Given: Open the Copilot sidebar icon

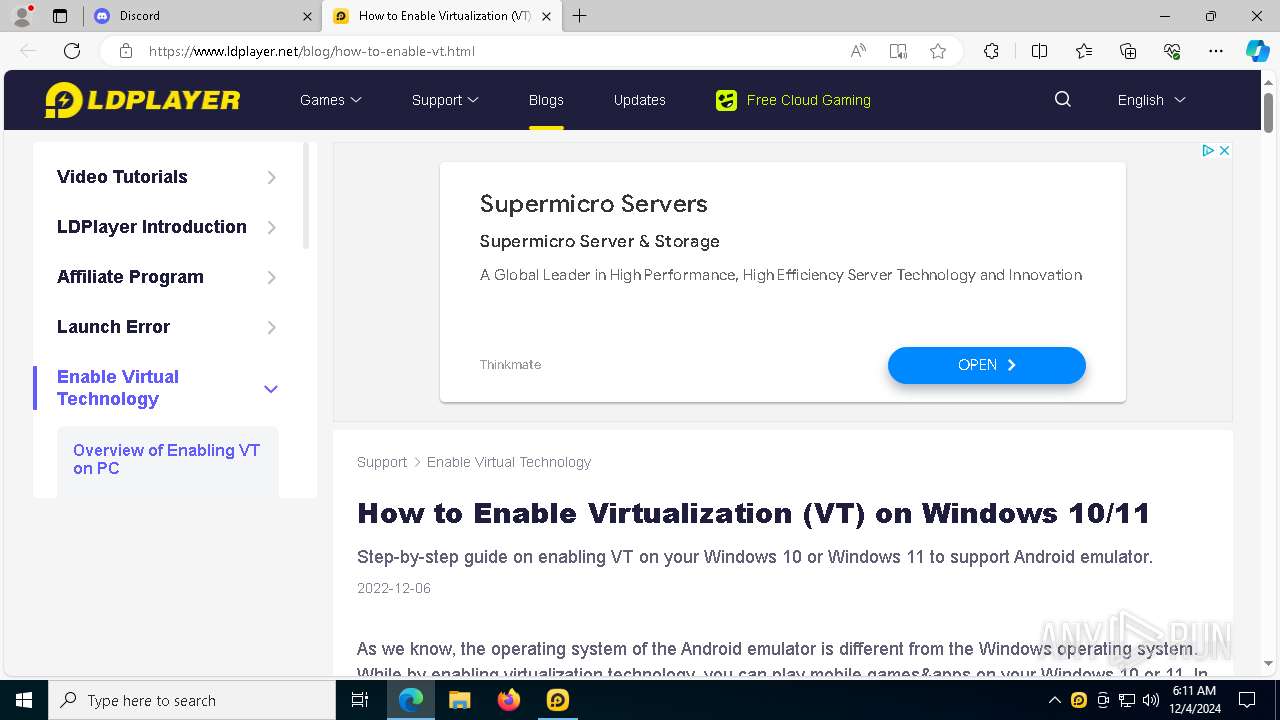Looking at the screenshot, I should [x=1257, y=51].
